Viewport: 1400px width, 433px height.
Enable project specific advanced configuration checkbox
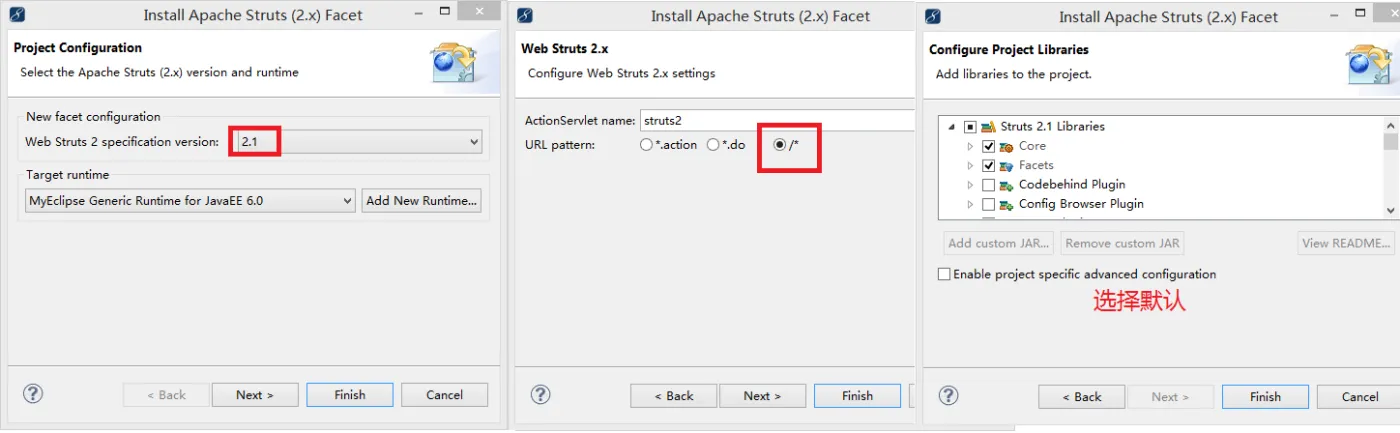pos(944,274)
